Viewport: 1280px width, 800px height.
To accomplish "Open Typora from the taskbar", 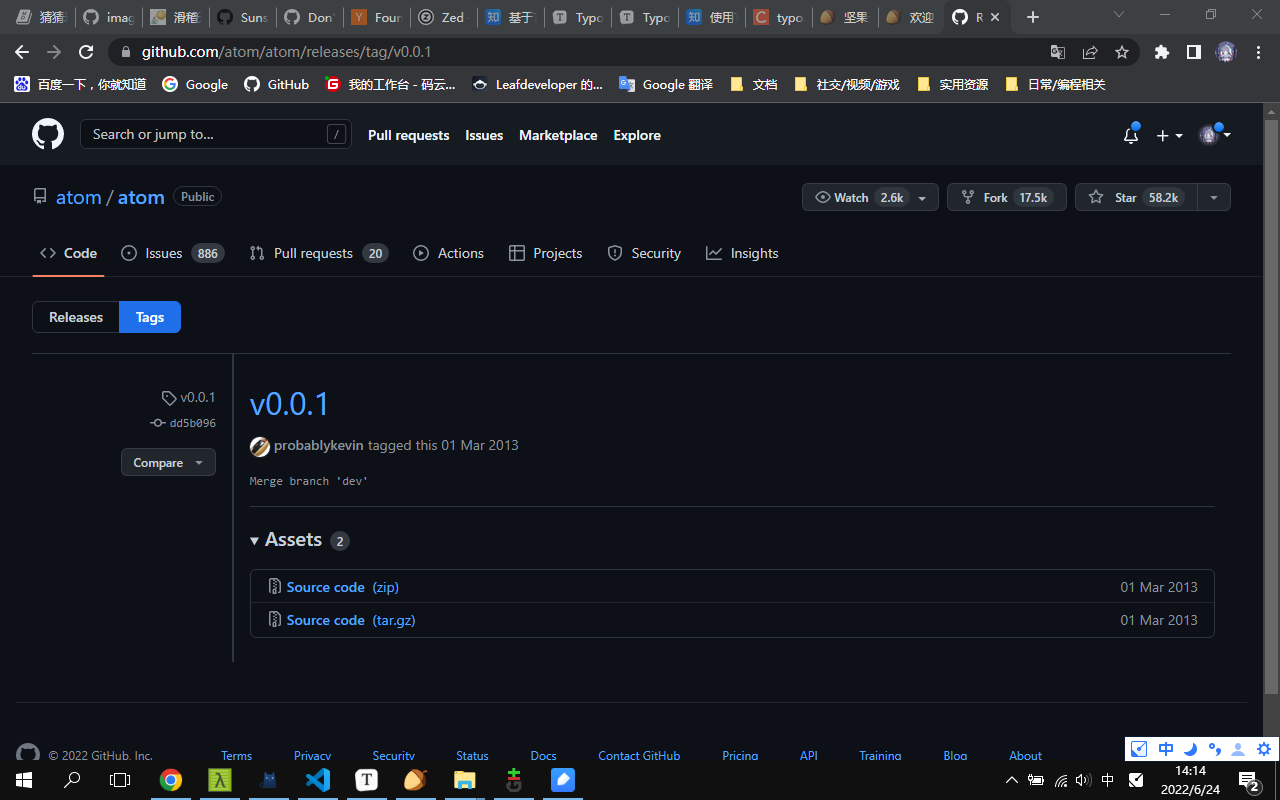I will click(x=367, y=780).
